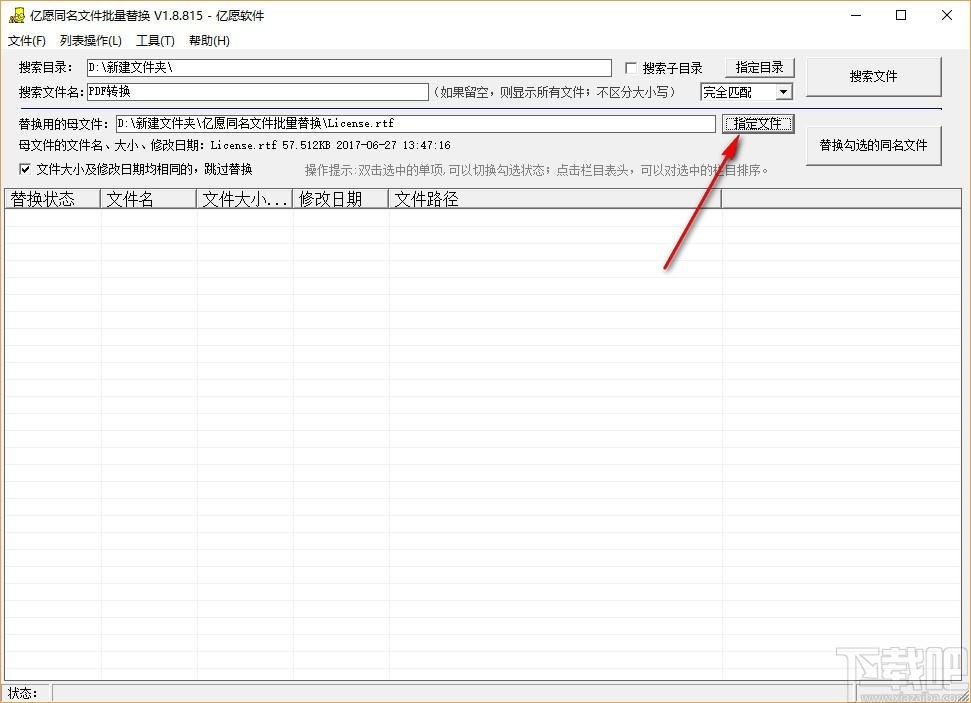This screenshot has height=703, width=971.
Task: Click the 搜索文件 button
Action: tap(873, 76)
